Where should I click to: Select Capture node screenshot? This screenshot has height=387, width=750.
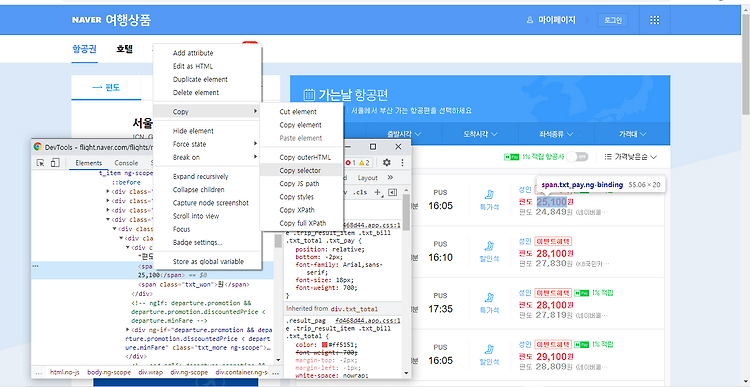(x=207, y=203)
